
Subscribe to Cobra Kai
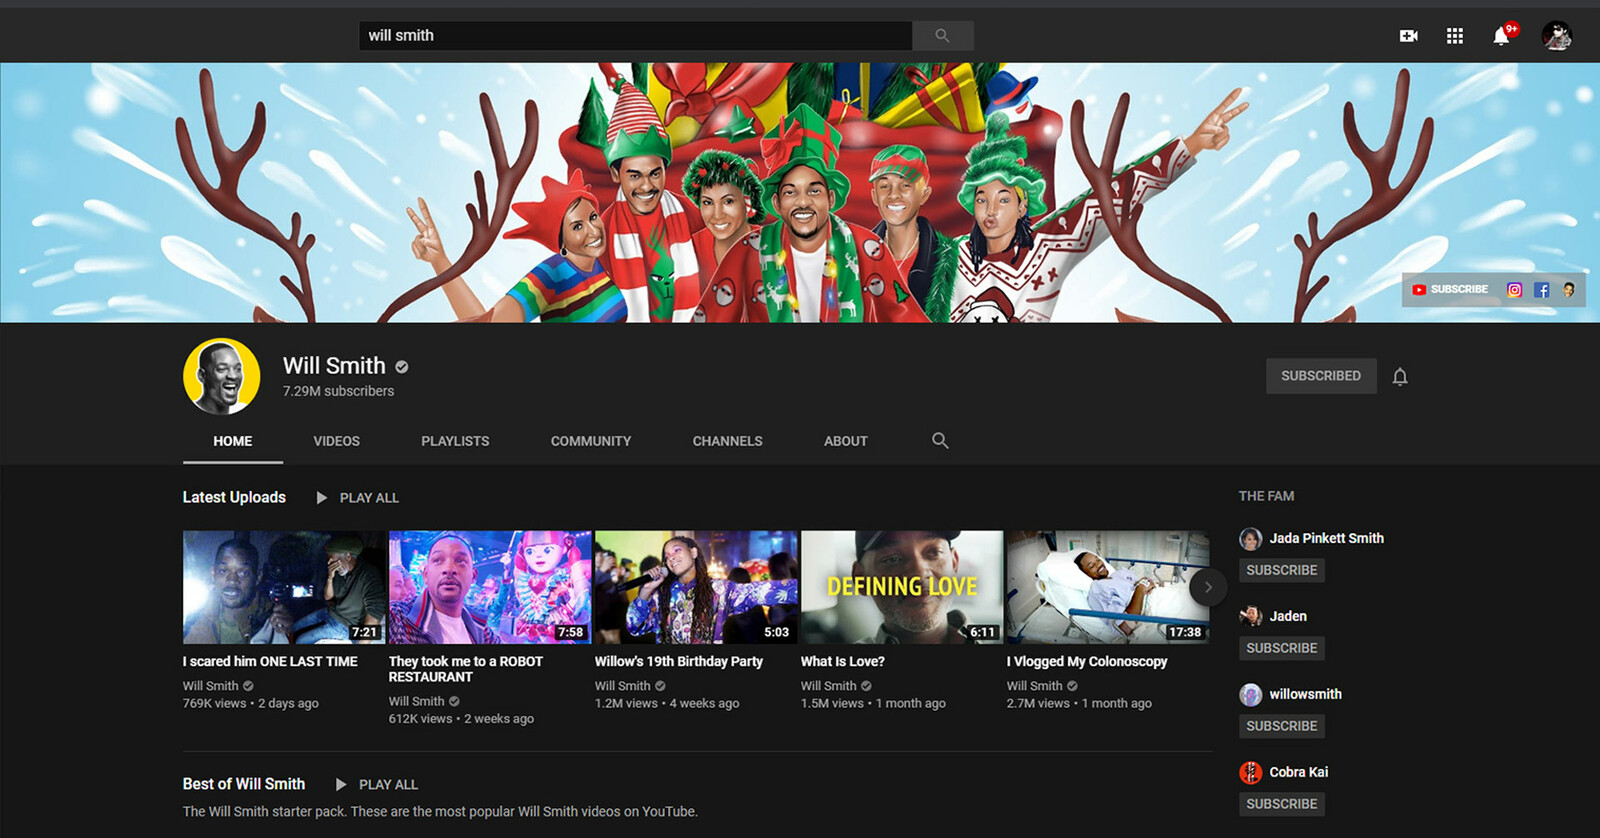pyautogui.click(x=1282, y=804)
